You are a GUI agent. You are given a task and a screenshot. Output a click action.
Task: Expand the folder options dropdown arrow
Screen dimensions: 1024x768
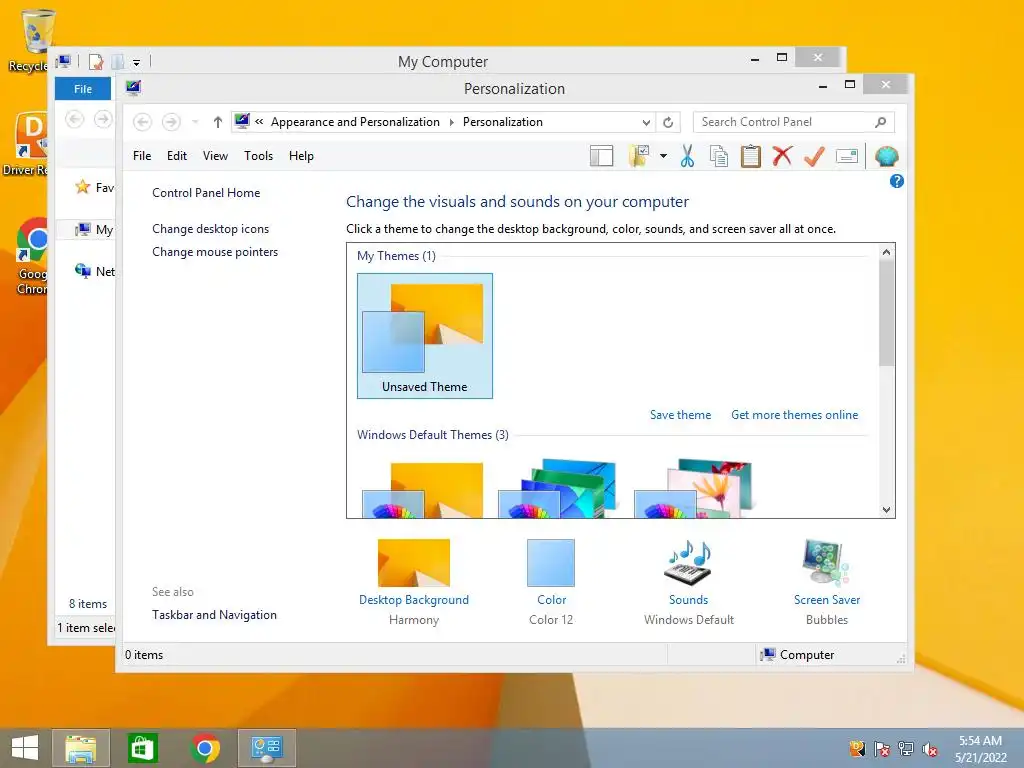point(664,156)
